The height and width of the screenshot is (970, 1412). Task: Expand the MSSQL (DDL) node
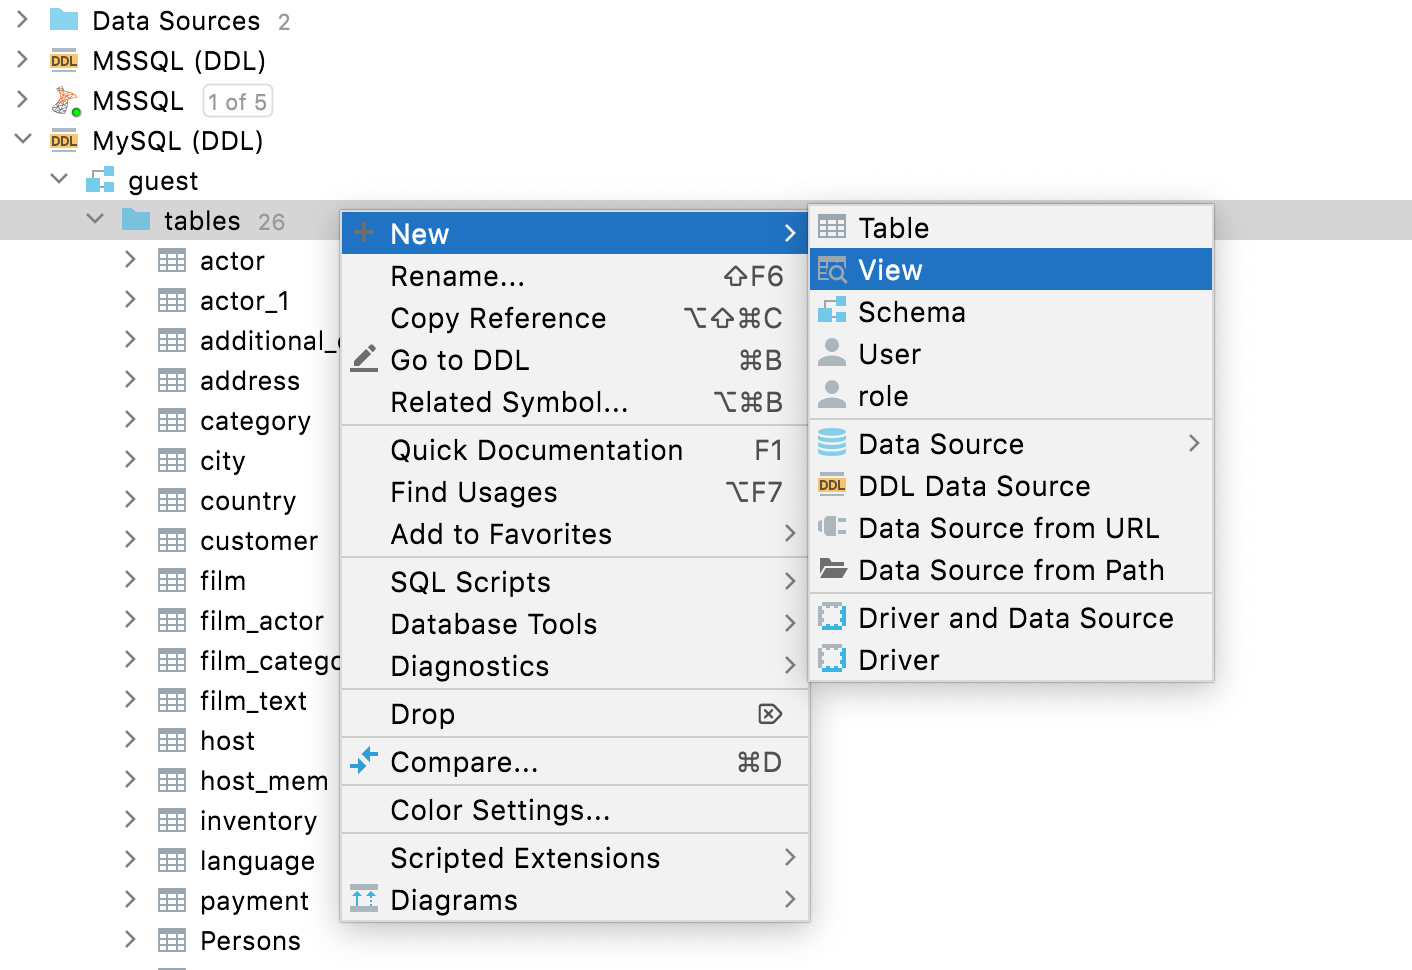pos(22,60)
